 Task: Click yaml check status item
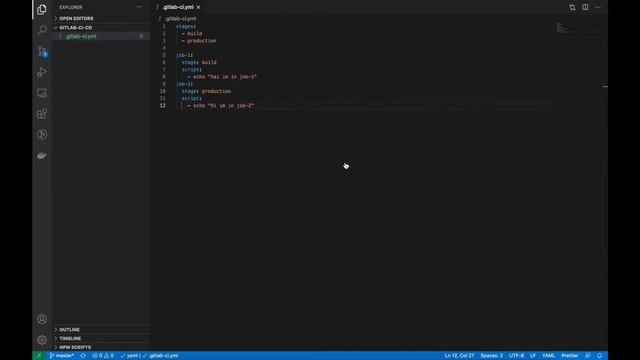(x=129, y=356)
